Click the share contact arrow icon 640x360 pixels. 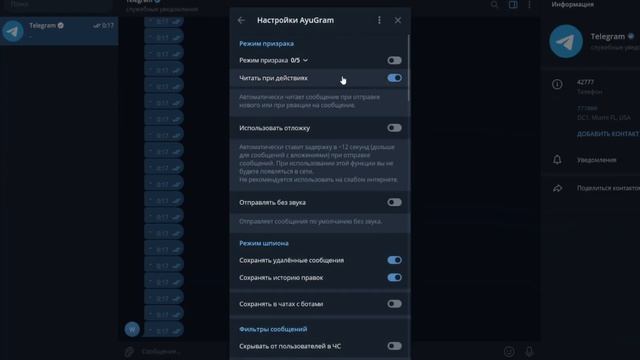[x=557, y=188]
